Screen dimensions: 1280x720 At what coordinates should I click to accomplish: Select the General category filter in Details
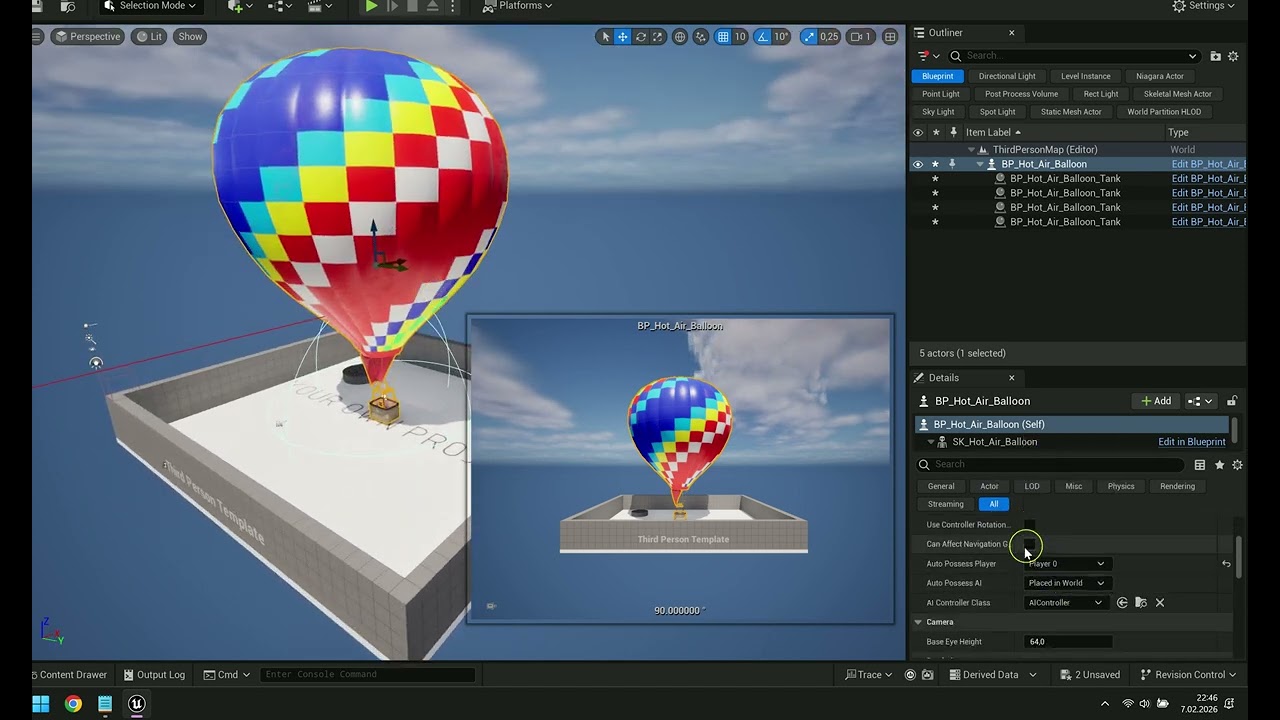pos(941,486)
